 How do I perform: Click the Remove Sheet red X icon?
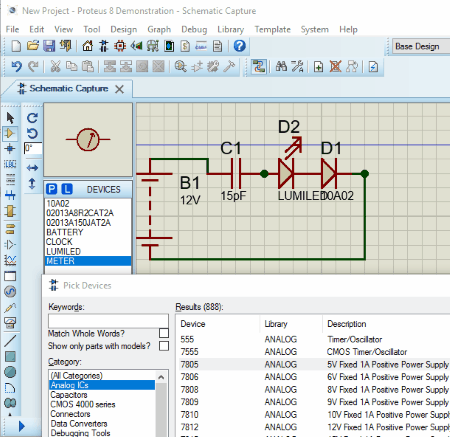pyautogui.click(x=335, y=66)
